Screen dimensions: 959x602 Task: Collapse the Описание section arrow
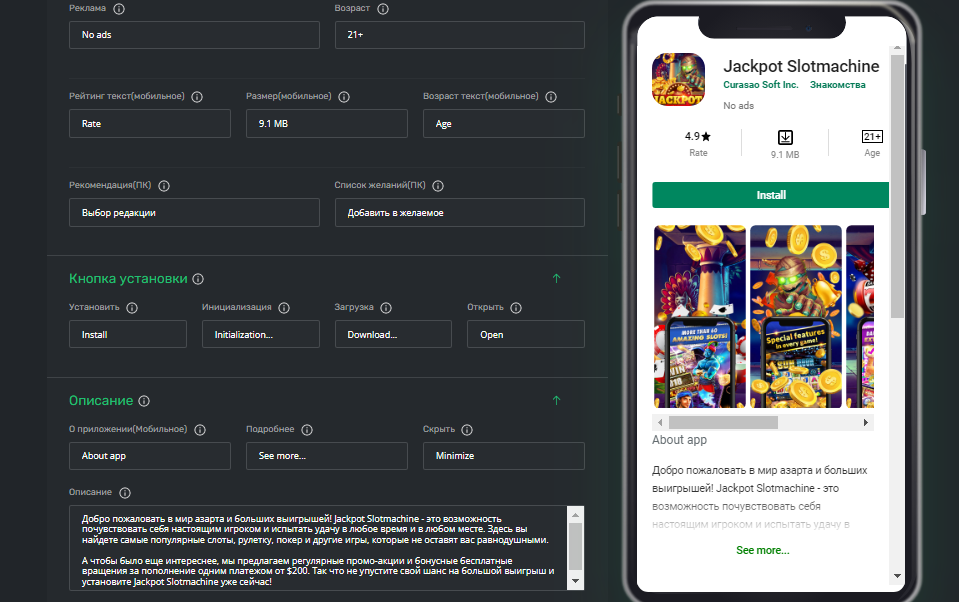tap(557, 400)
